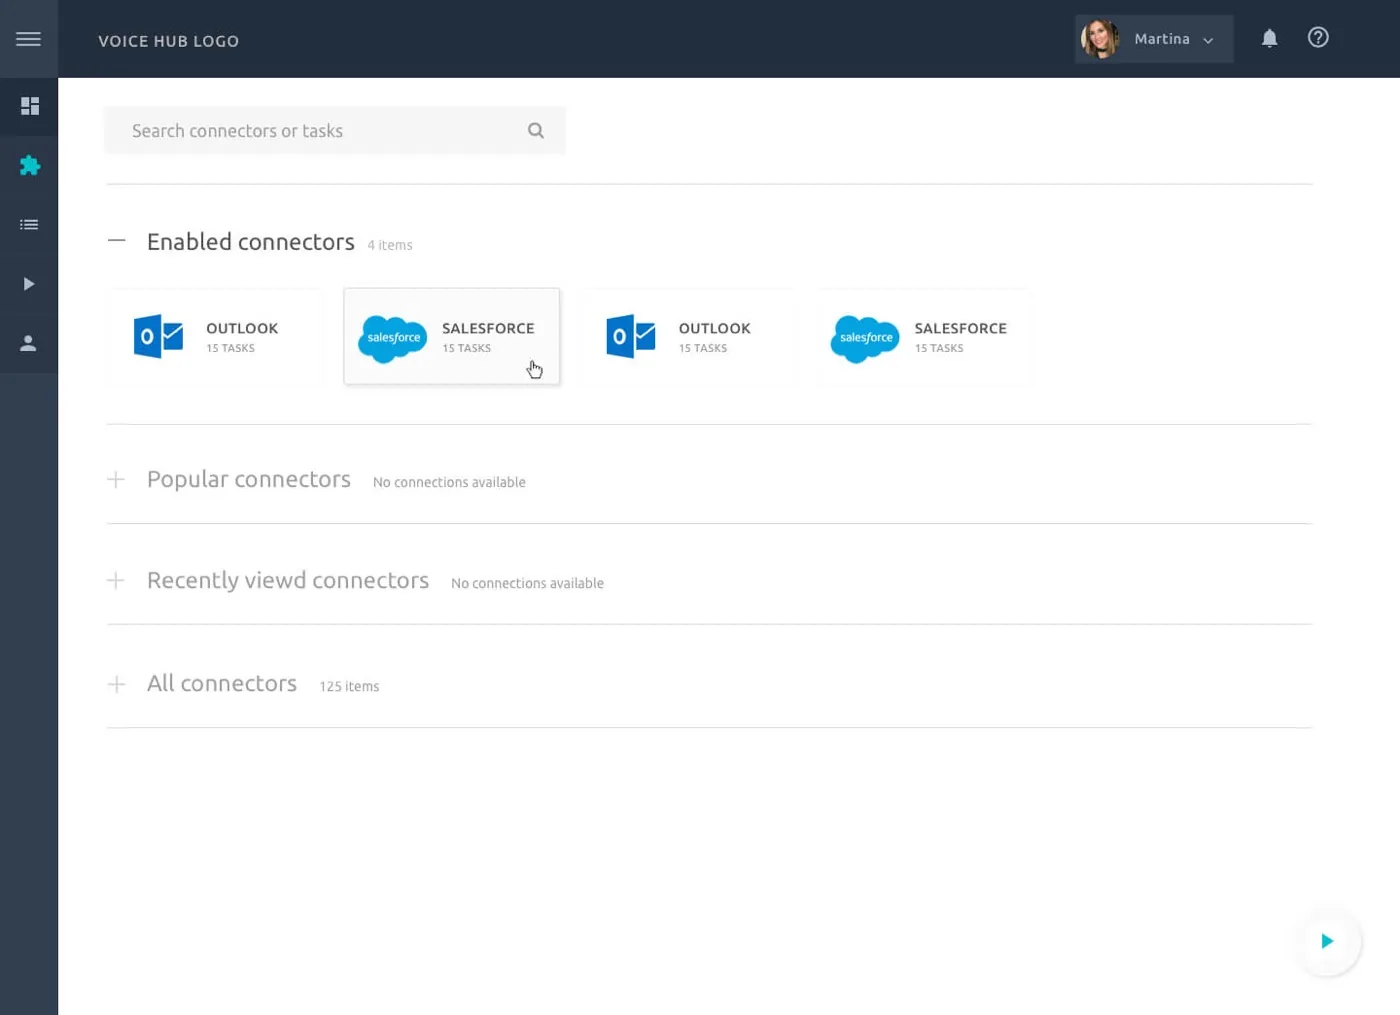The image size is (1400, 1015).
Task: Click the play icon in the sidebar
Action: [29, 284]
